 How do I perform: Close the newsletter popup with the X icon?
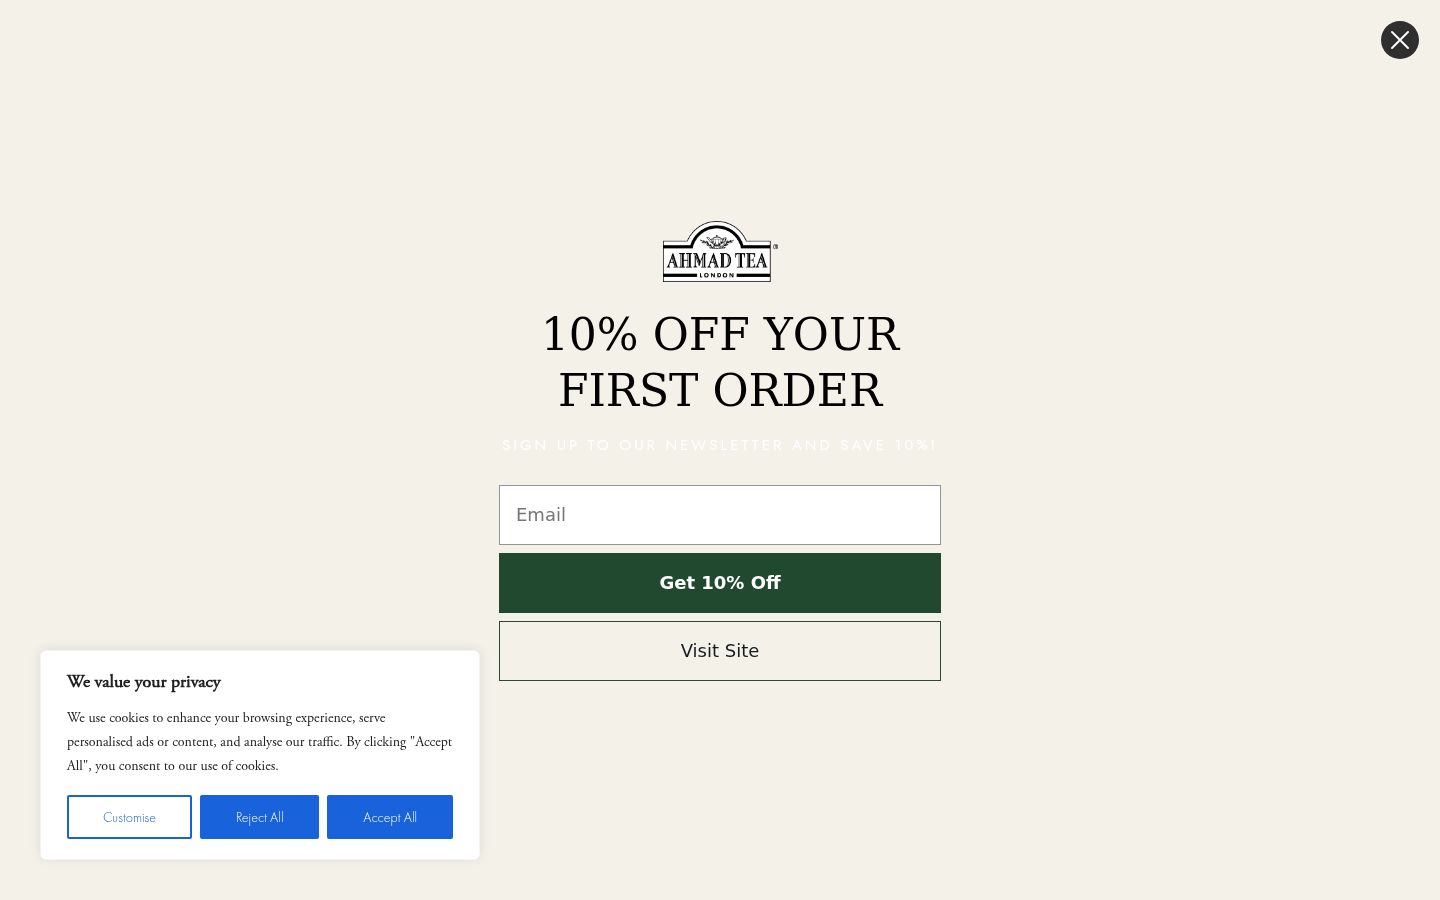pos(1399,40)
